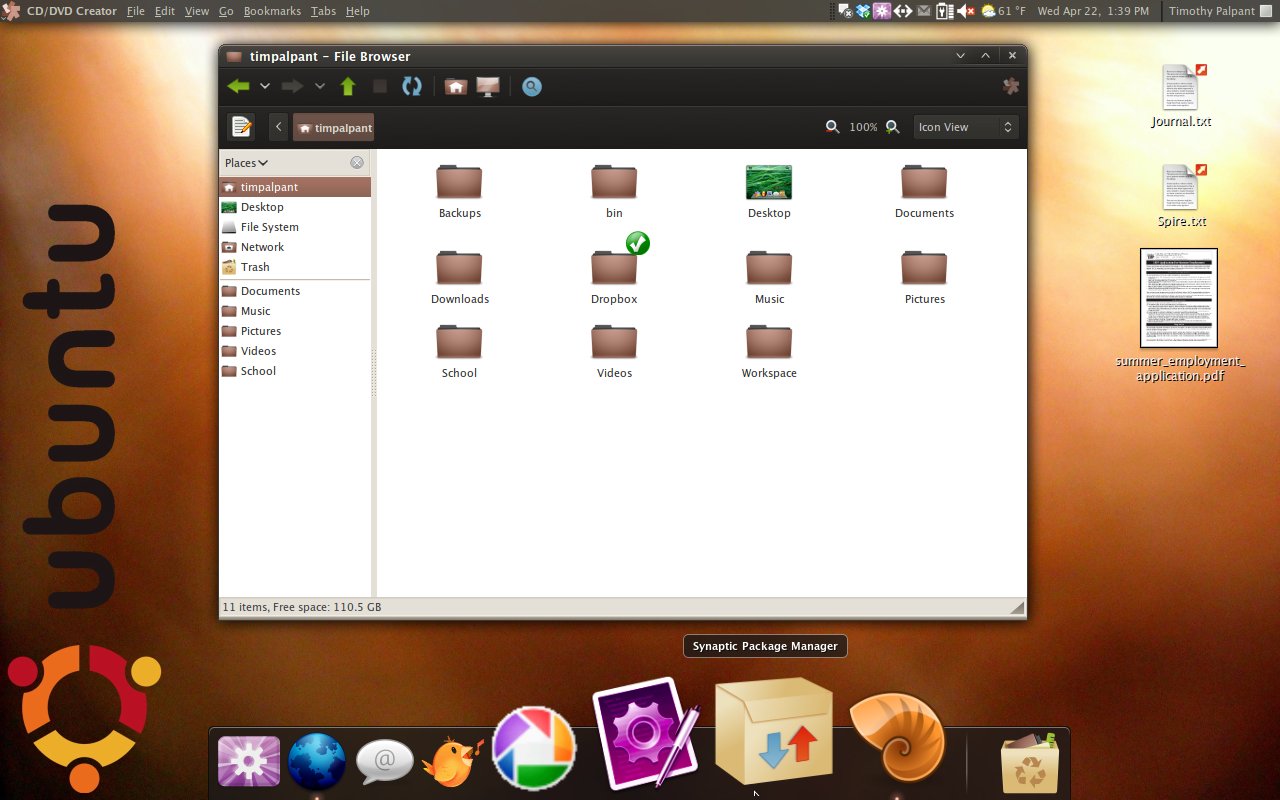Open the dock Trash recycle bin
Screen dimensions: 1280x800
[x=1029, y=762]
